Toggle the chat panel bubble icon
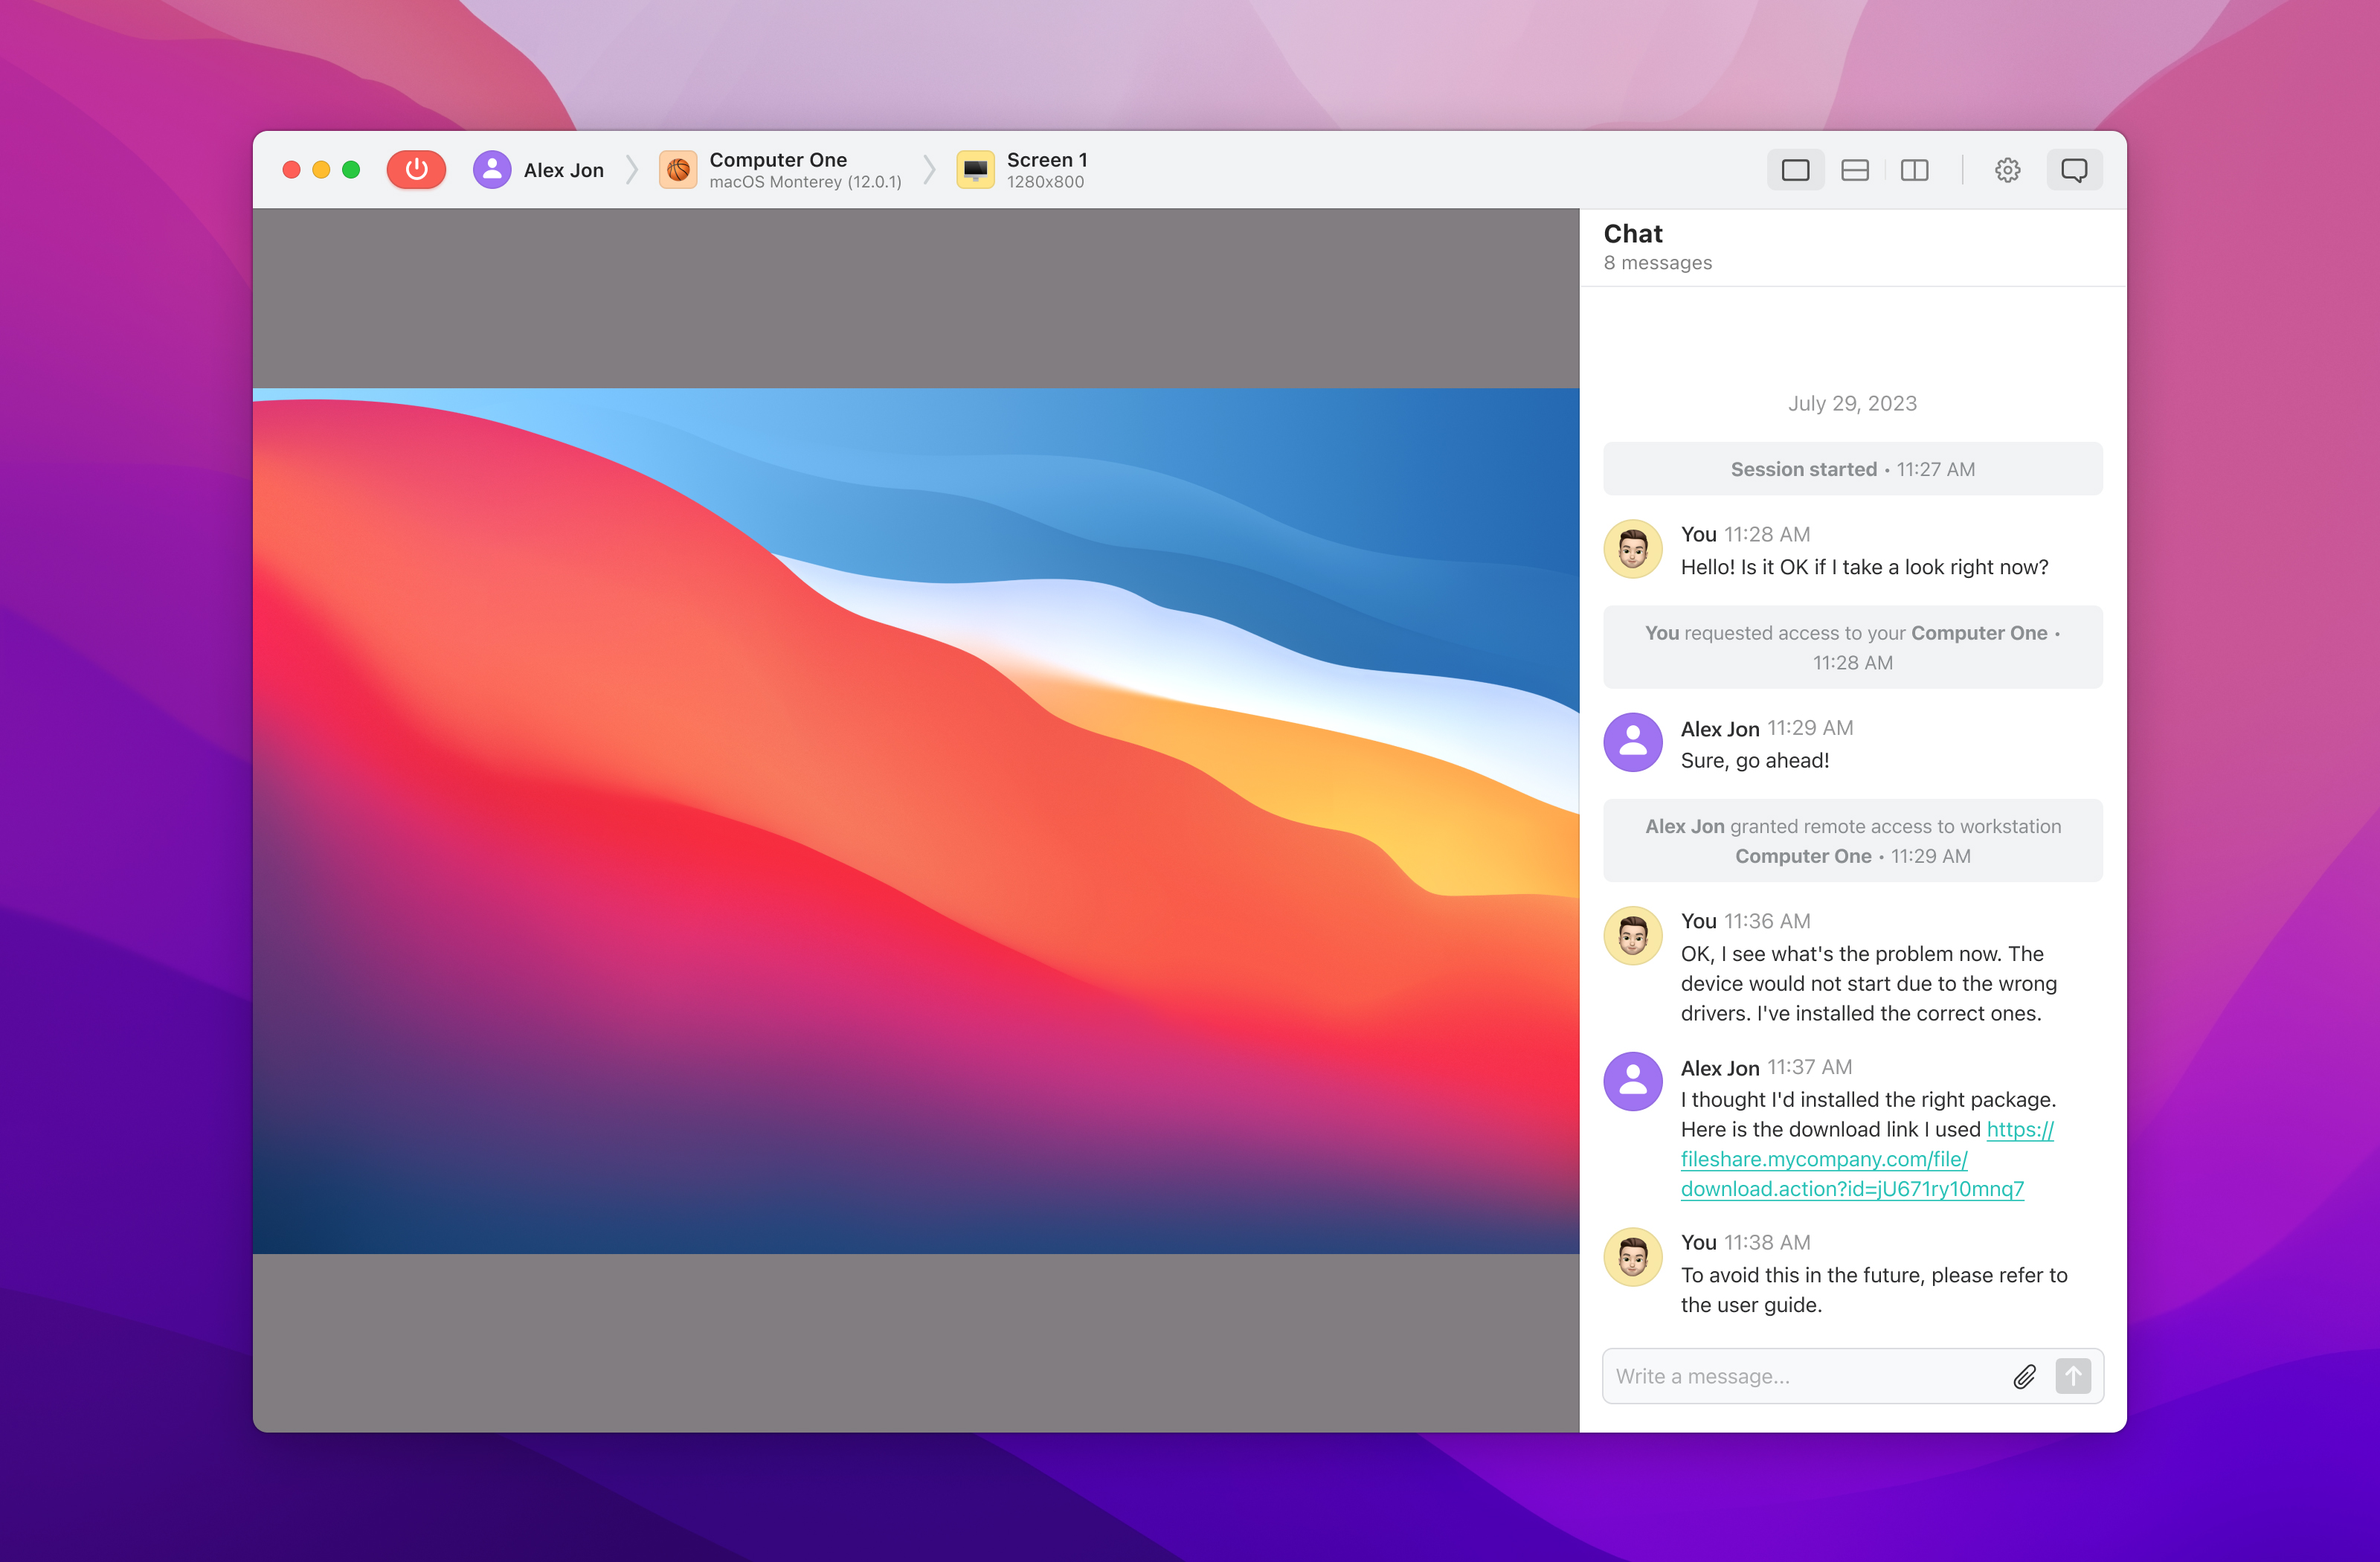The image size is (2380, 1562). pyautogui.click(x=2074, y=170)
